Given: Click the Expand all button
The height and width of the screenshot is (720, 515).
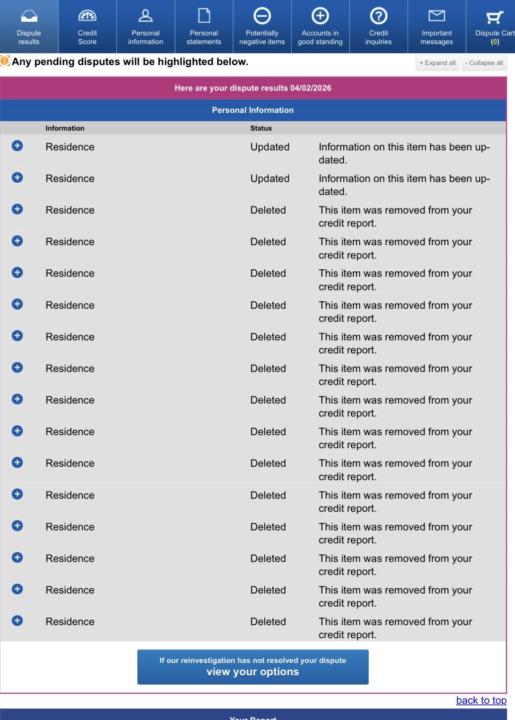Looking at the screenshot, I should coord(437,63).
